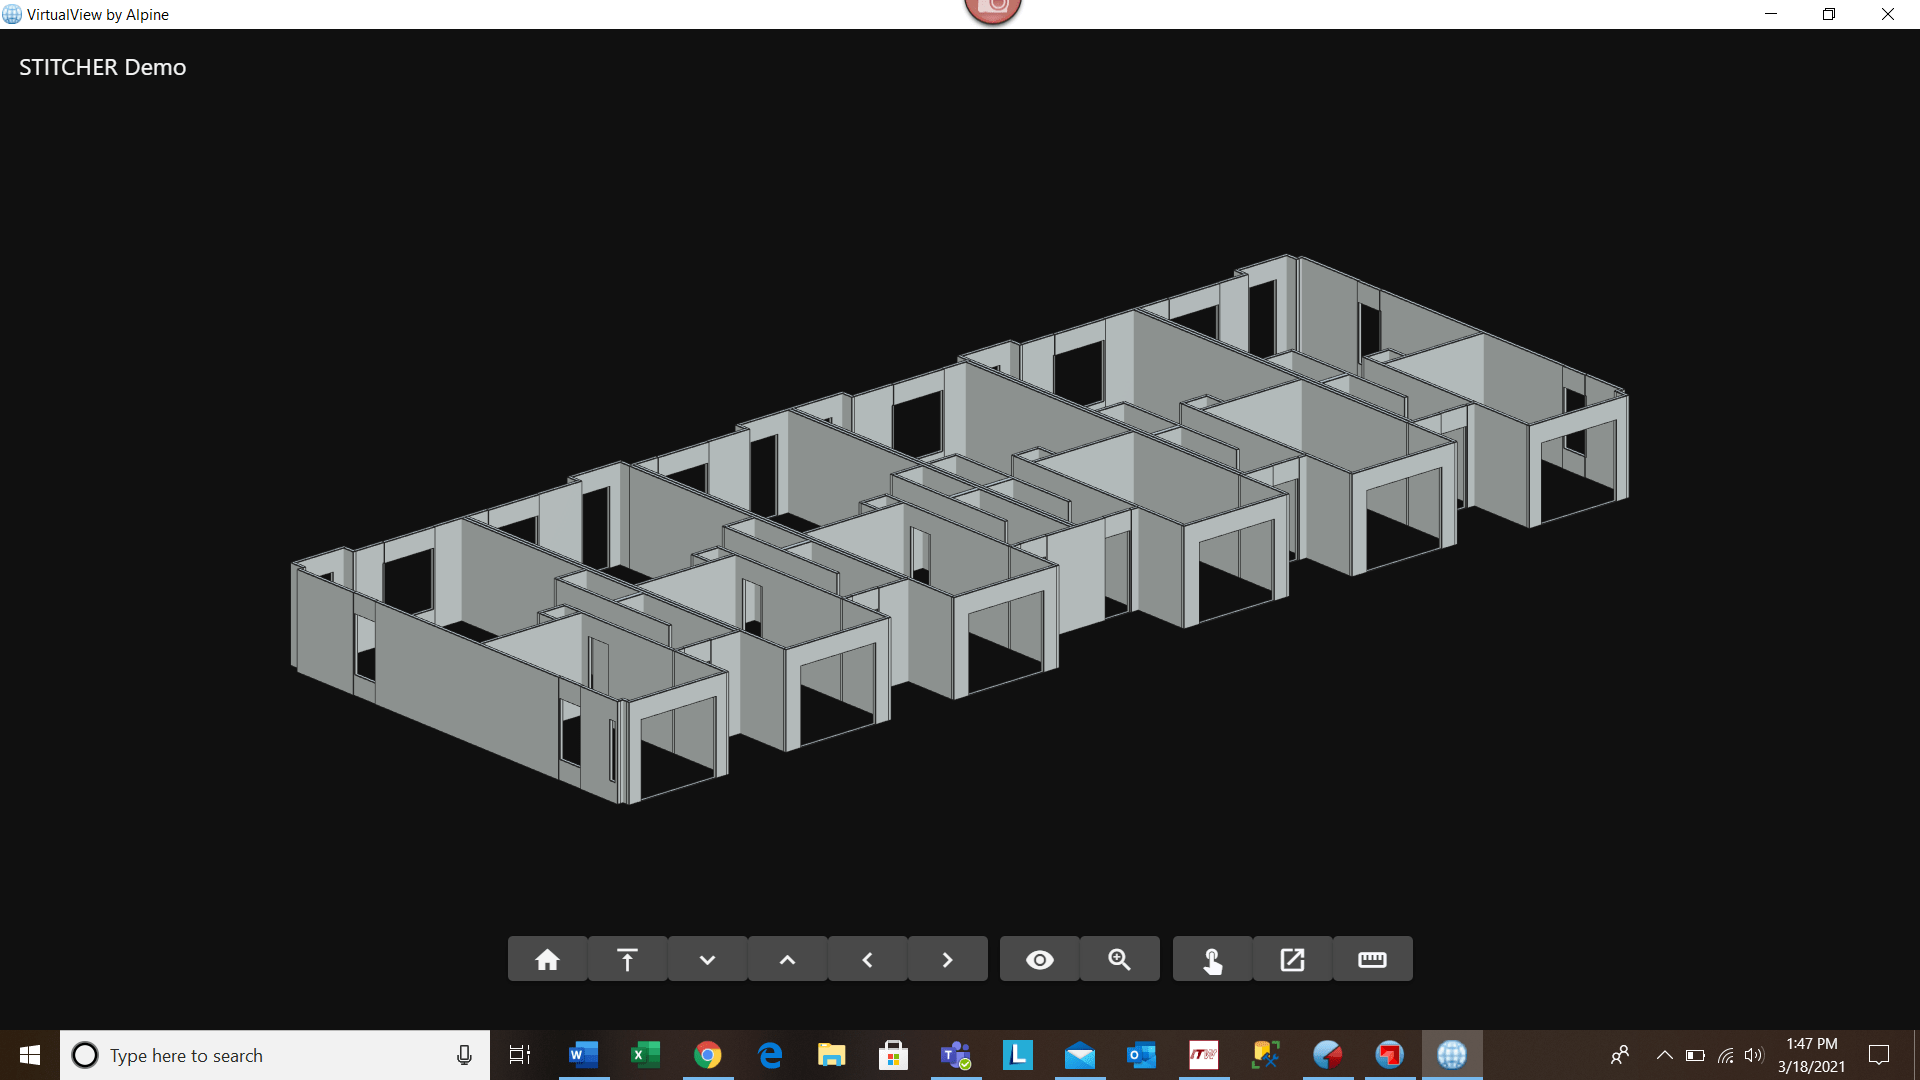Activate the touch select pointer tool
The width and height of the screenshot is (1920, 1080).
pyautogui.click(x=1212, y=960)
